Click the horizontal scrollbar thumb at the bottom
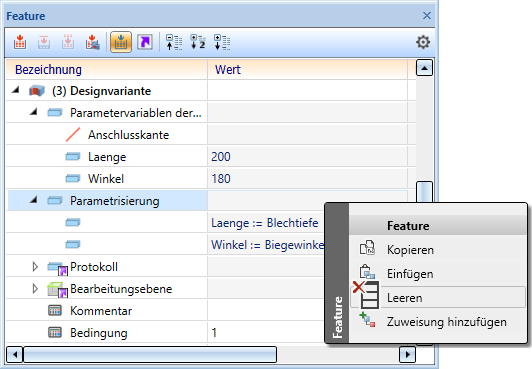The image size is (532, 369). tap(150, 355)
